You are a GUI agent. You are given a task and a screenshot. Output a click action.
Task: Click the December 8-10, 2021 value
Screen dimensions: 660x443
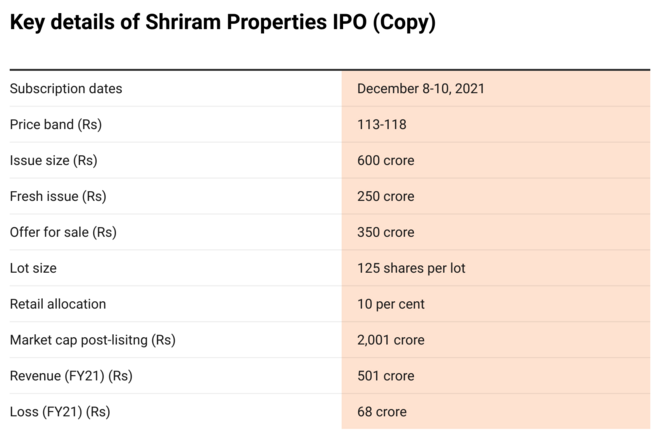(x=421, y=88)
